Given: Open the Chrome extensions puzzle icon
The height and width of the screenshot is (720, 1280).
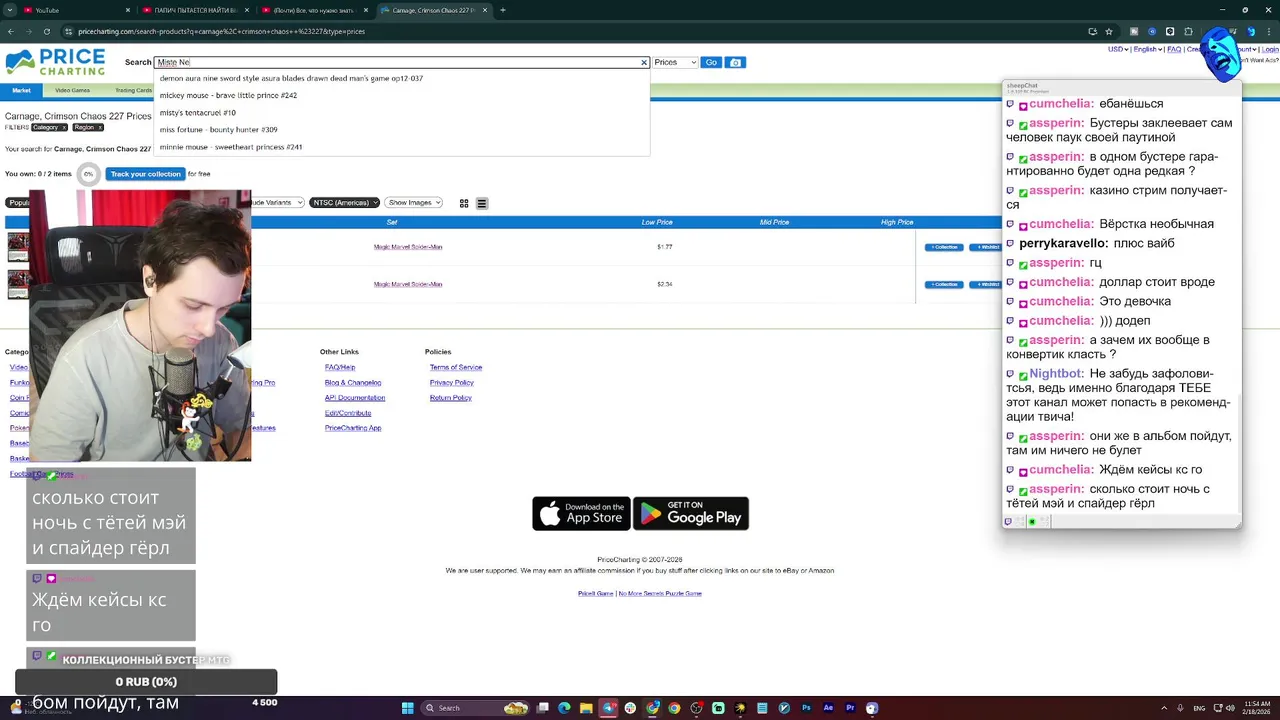Looking at the screenshot, I should point(1188,31).
